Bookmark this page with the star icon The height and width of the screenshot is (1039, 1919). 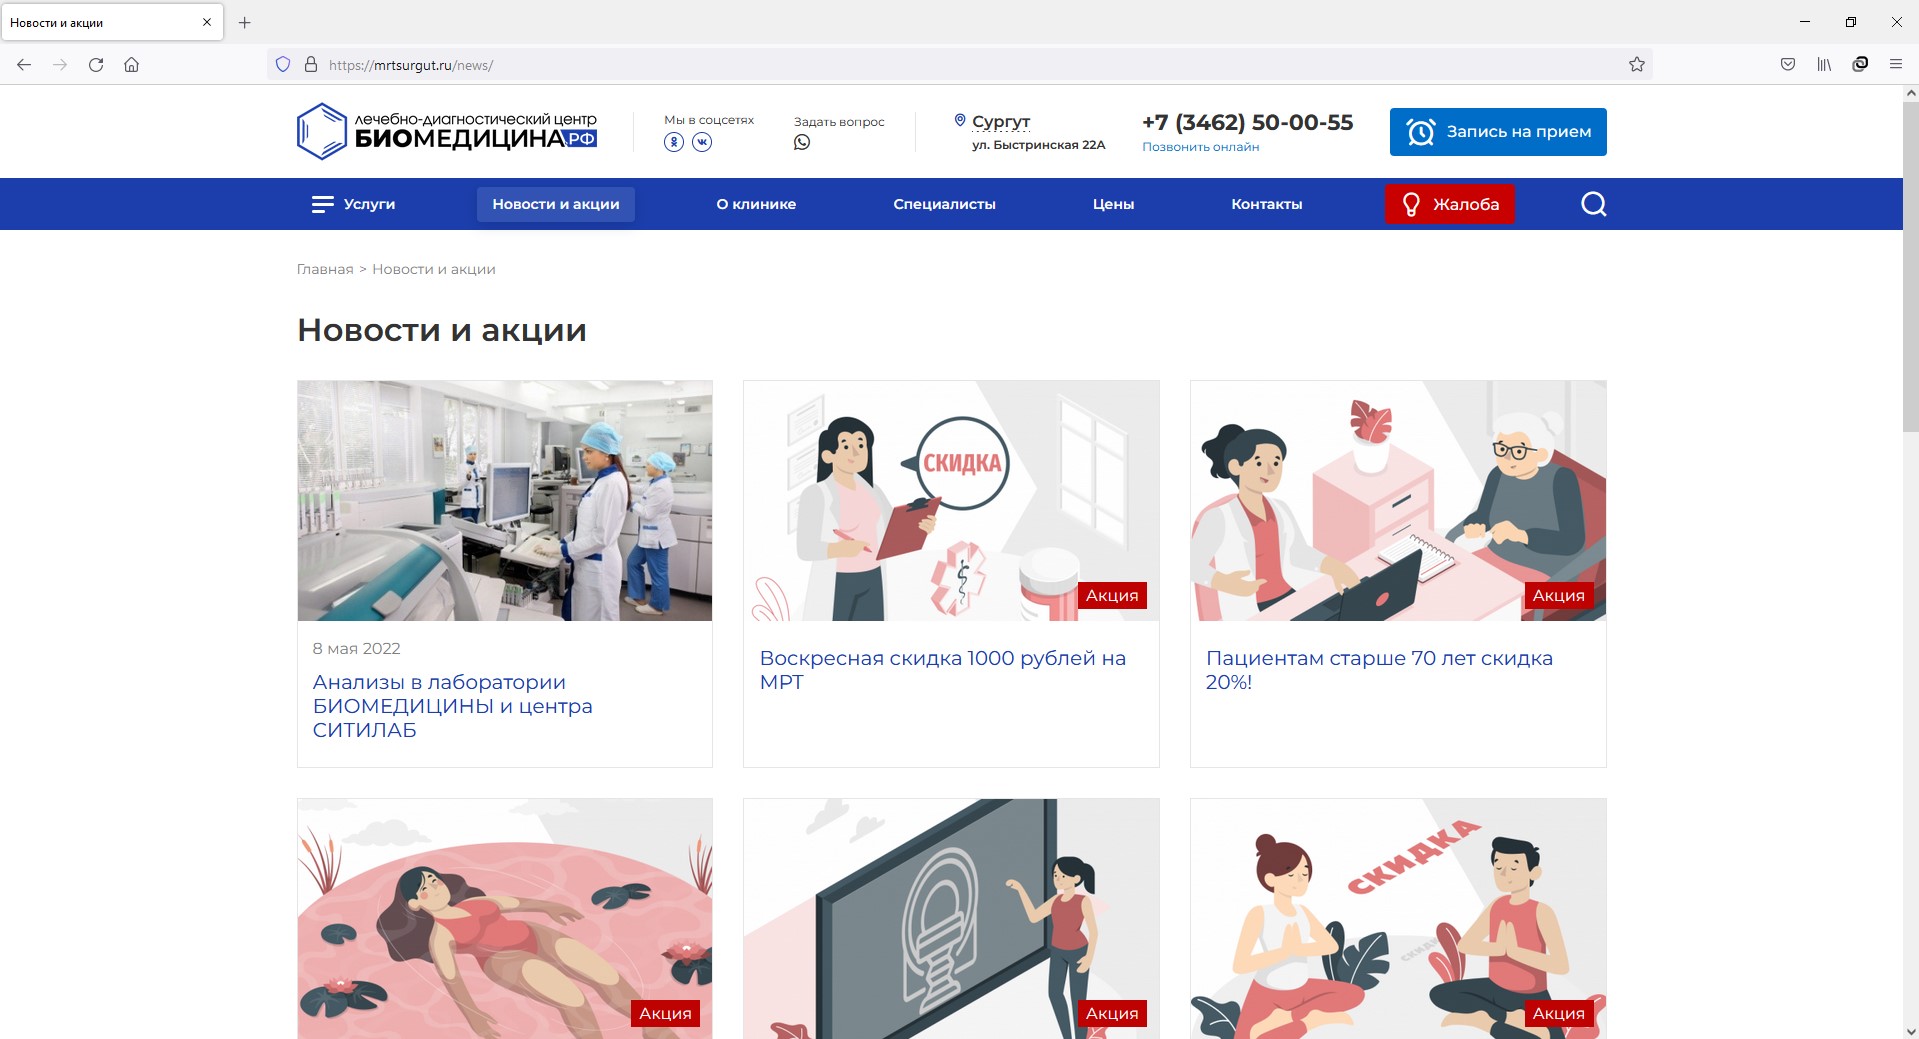coord(1637,65)
